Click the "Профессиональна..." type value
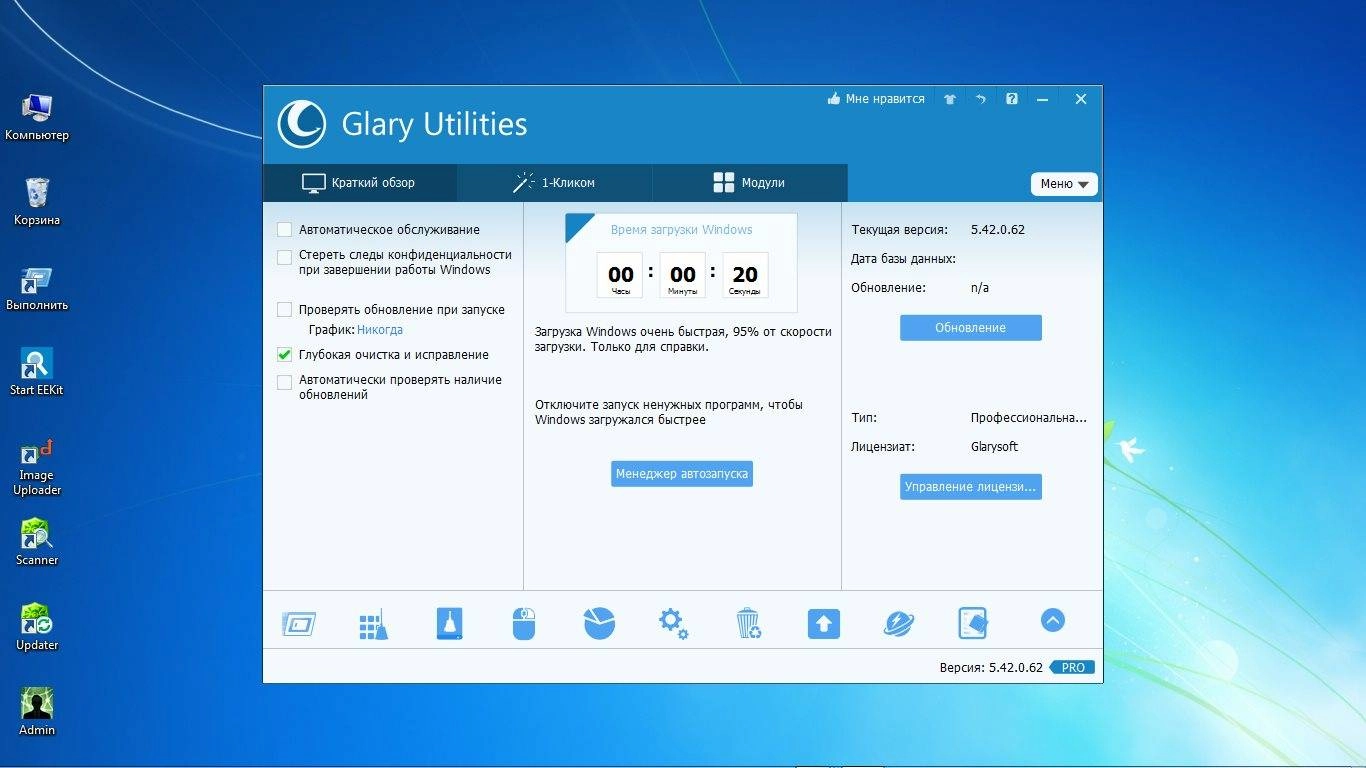The height and width of the screenshot is (768, 1366). 1029,418
